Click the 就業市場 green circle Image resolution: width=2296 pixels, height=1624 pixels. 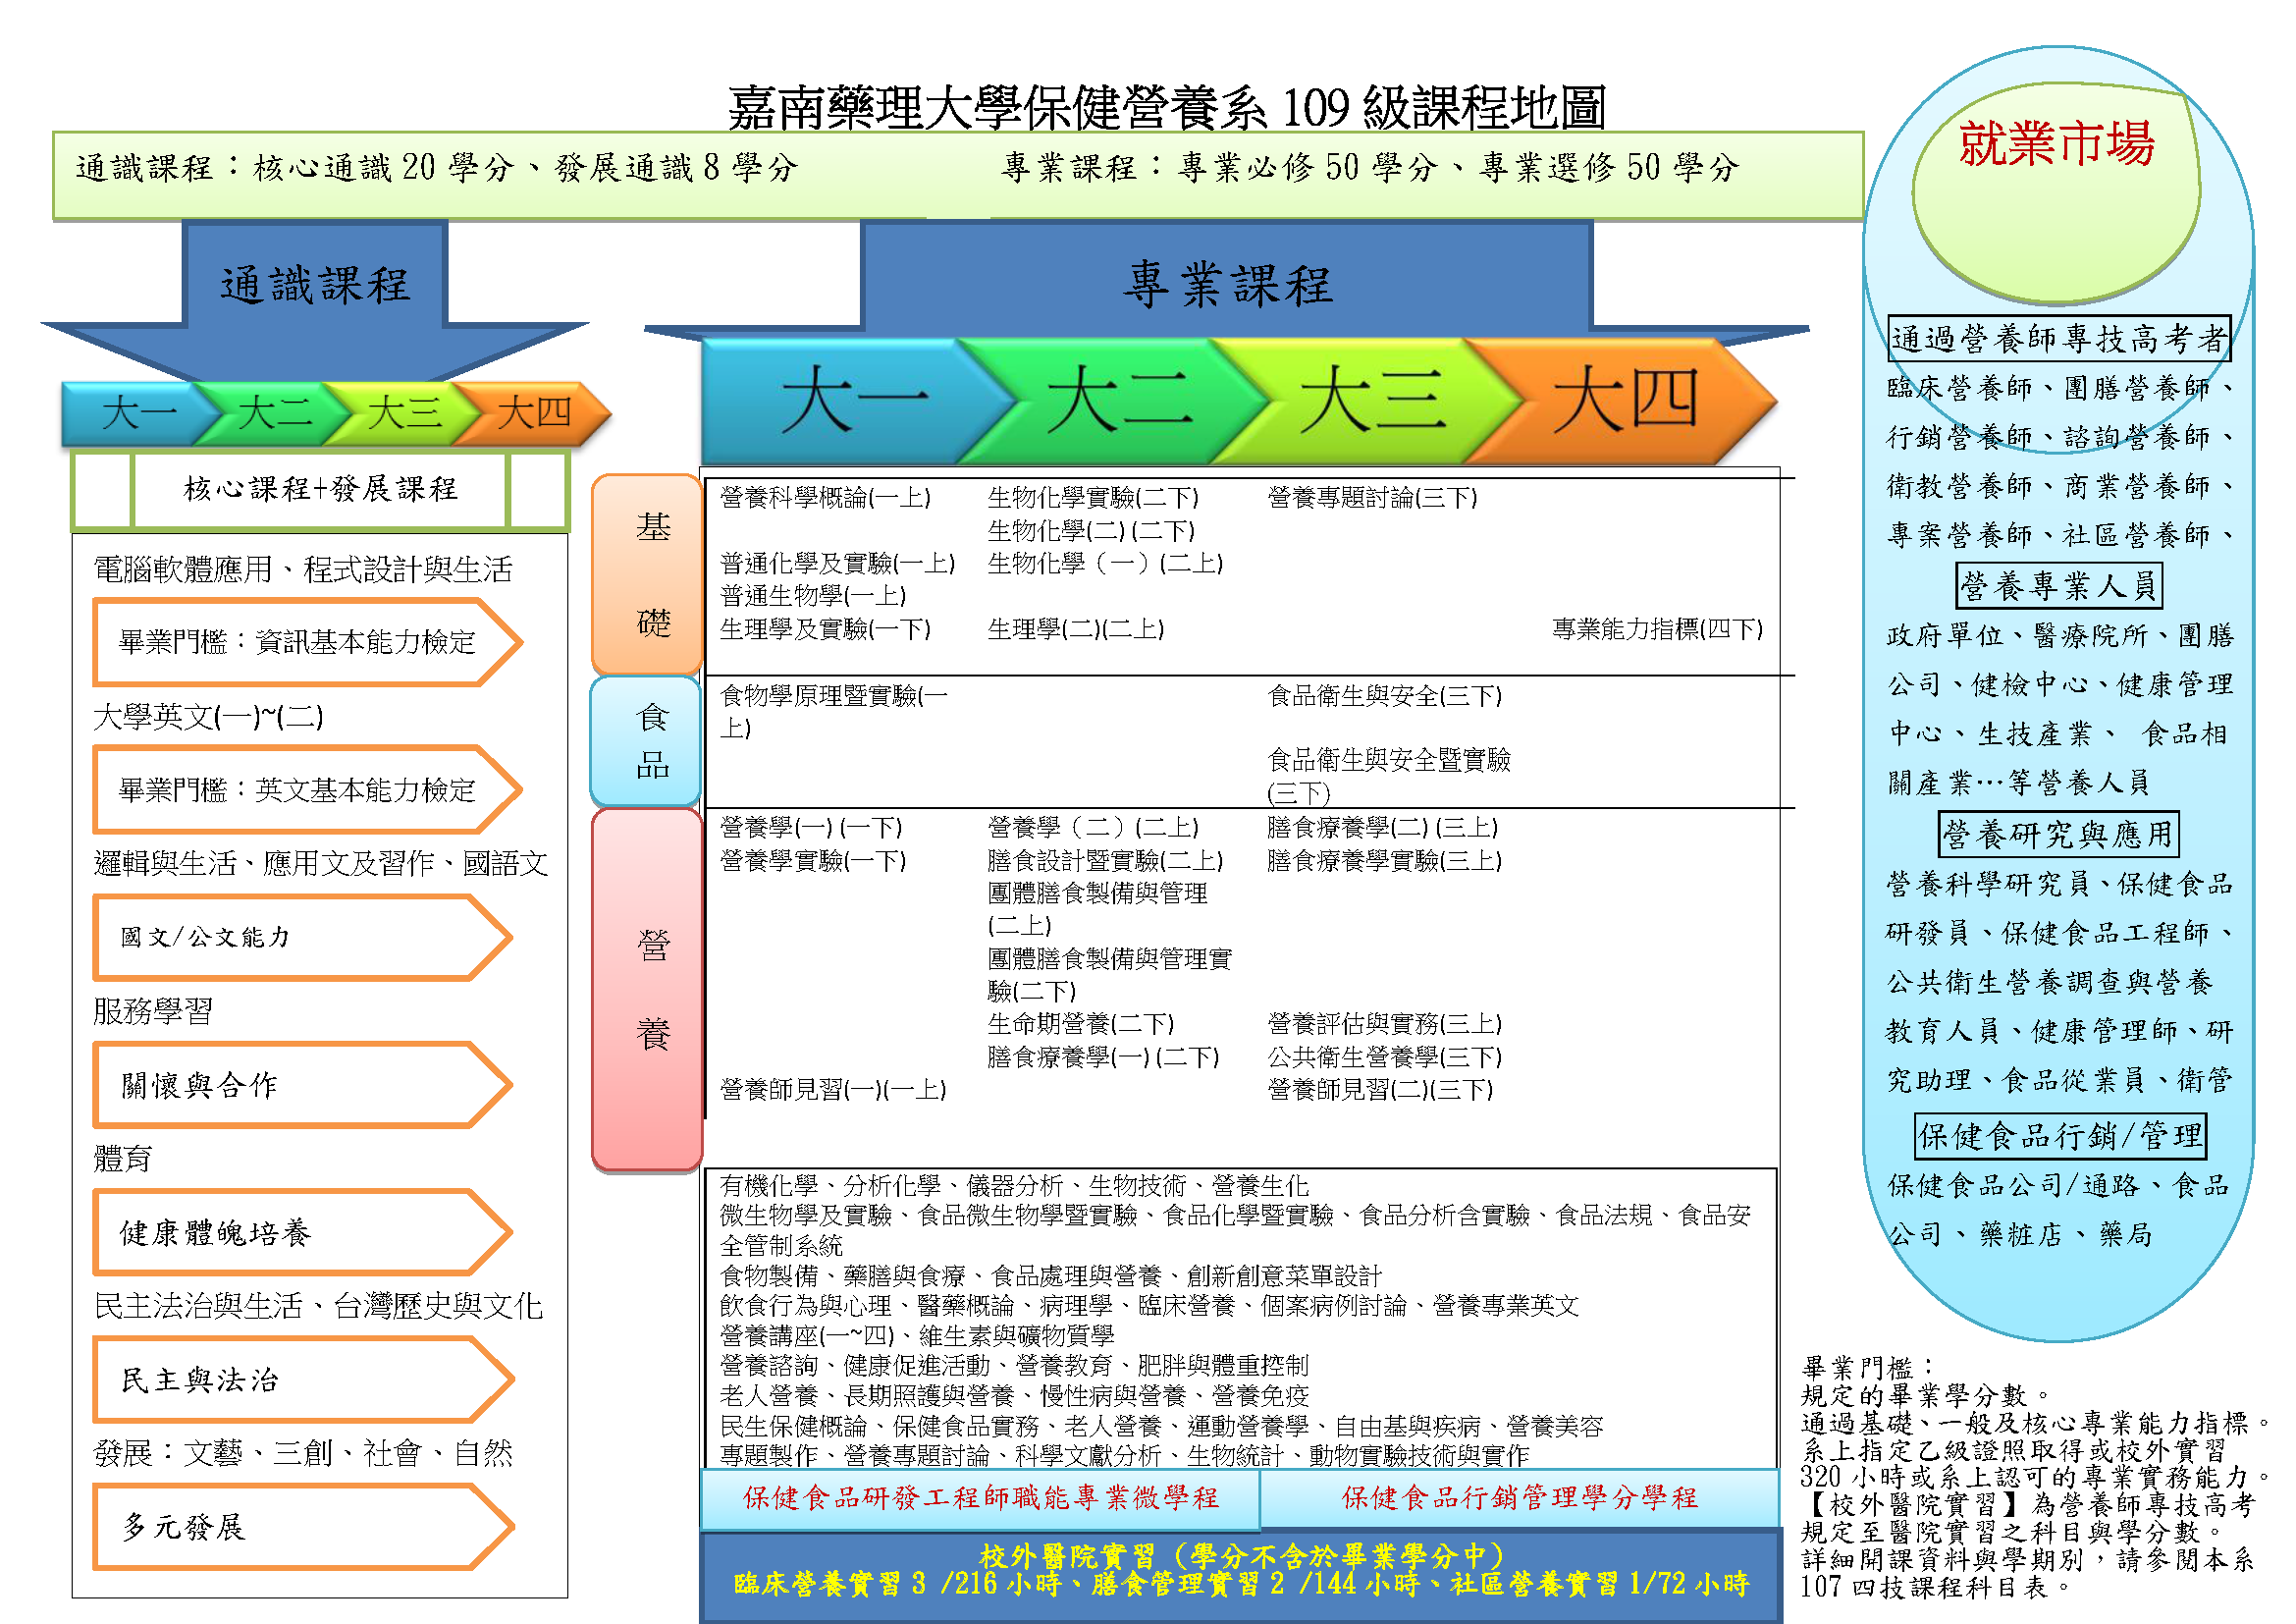2056,192
